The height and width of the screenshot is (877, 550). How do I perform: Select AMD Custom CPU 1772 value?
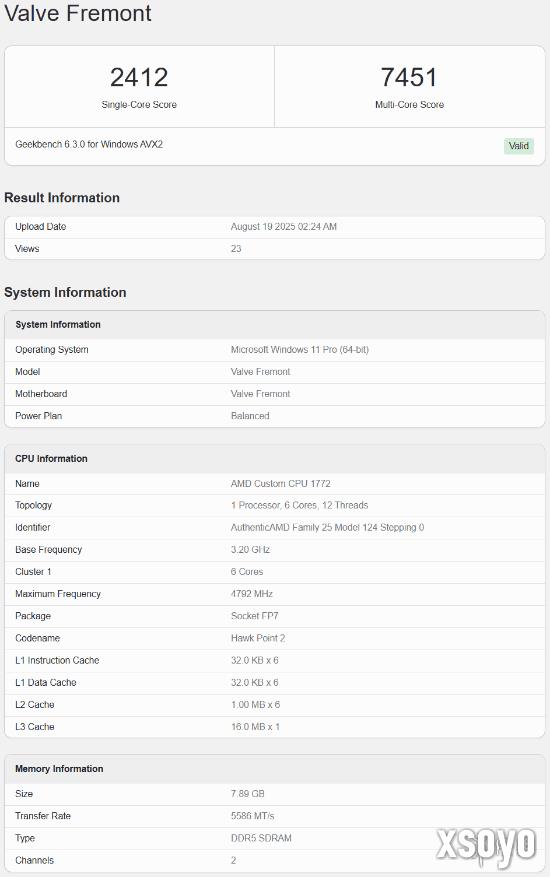point(280,483)
